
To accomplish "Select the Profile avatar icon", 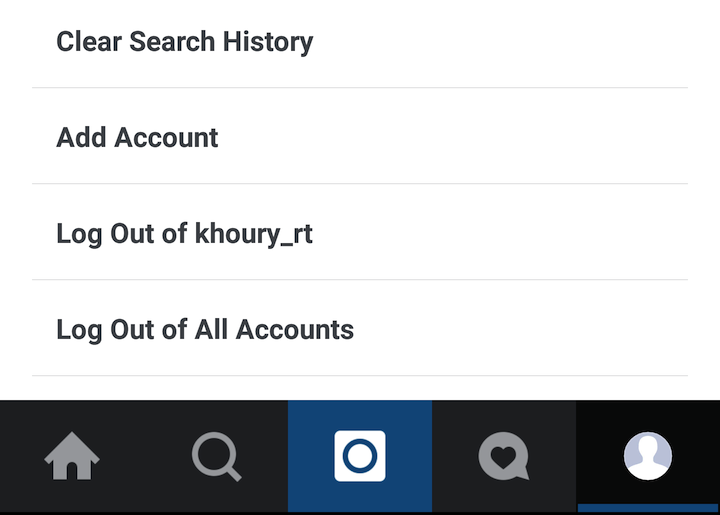I will pyautogui.click(x=647, y=456).
